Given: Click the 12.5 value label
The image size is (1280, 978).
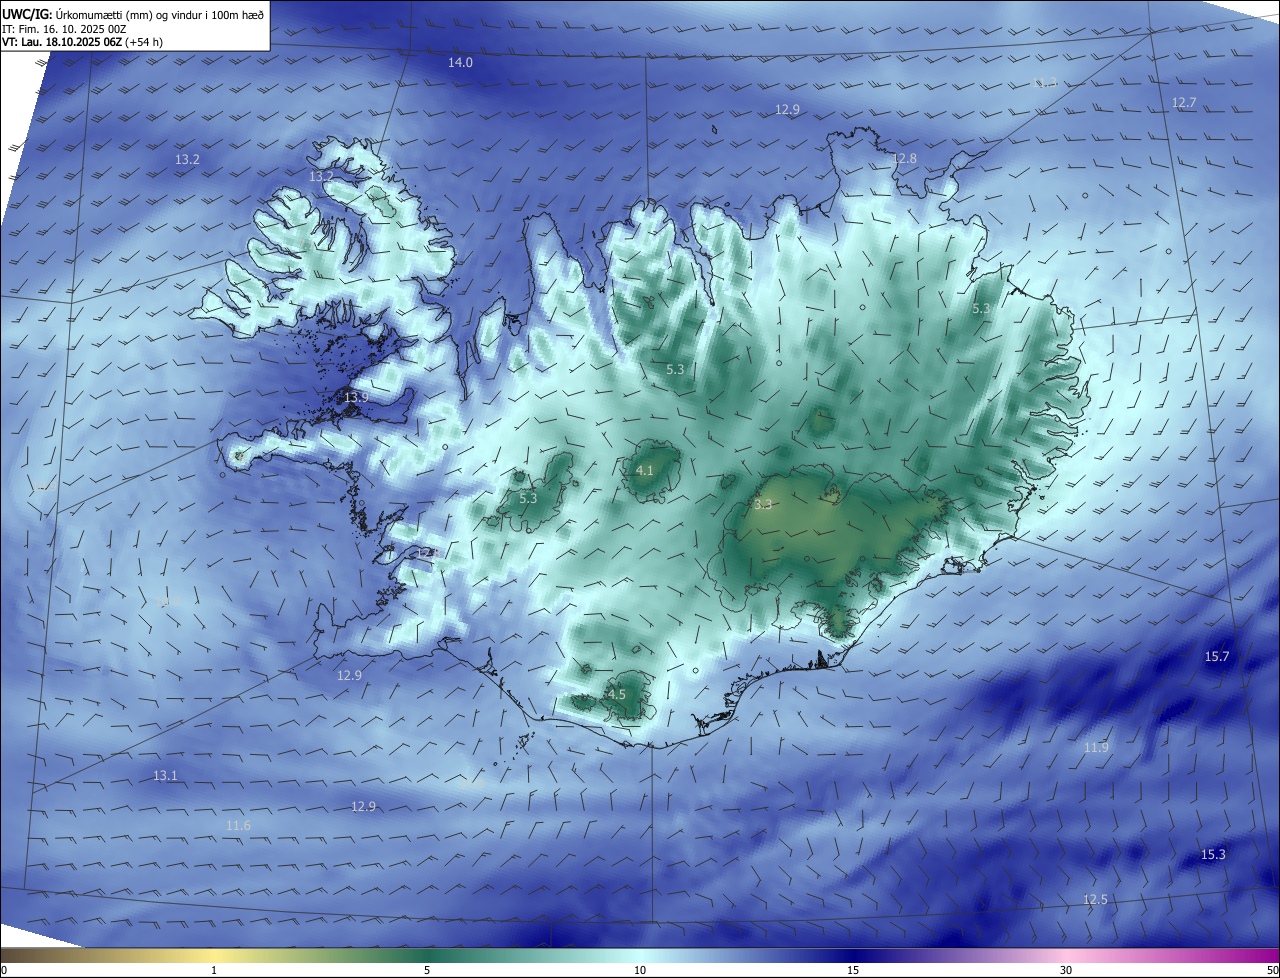Looking at the screenshot, I should pyautogui.click(x=1095, y=900).
